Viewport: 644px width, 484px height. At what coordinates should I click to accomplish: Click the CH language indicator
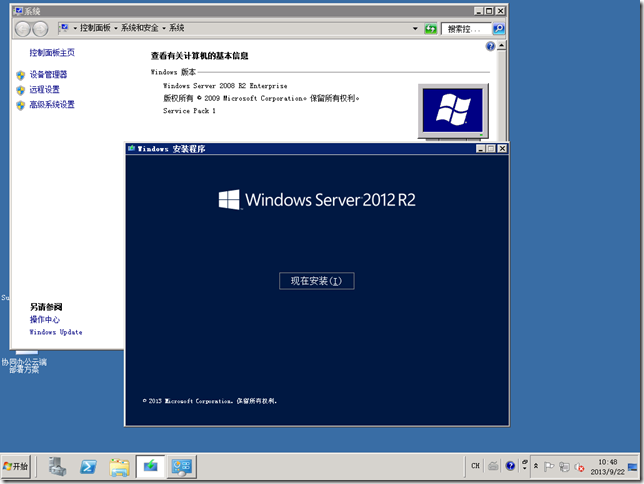(475, 466)
